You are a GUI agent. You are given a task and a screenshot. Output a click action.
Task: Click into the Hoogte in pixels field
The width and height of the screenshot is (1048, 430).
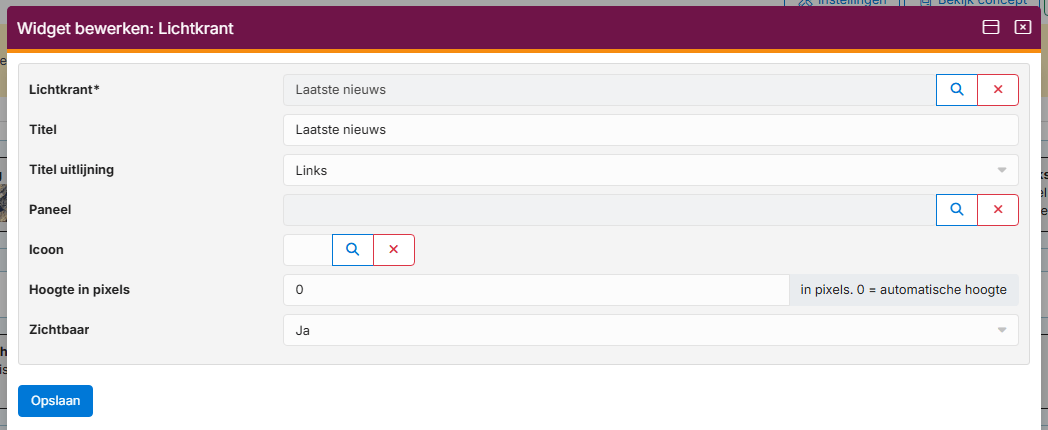click(536, 290)
